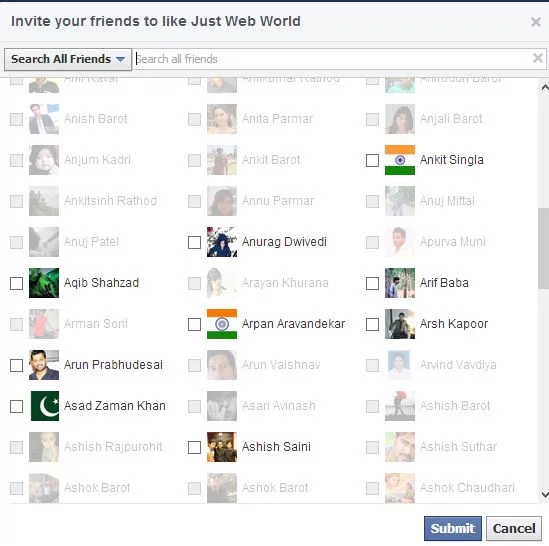Screen dimensions: 549x546
Task: Tick the checkbox for Ashish Saini
Action: (194, 447)
